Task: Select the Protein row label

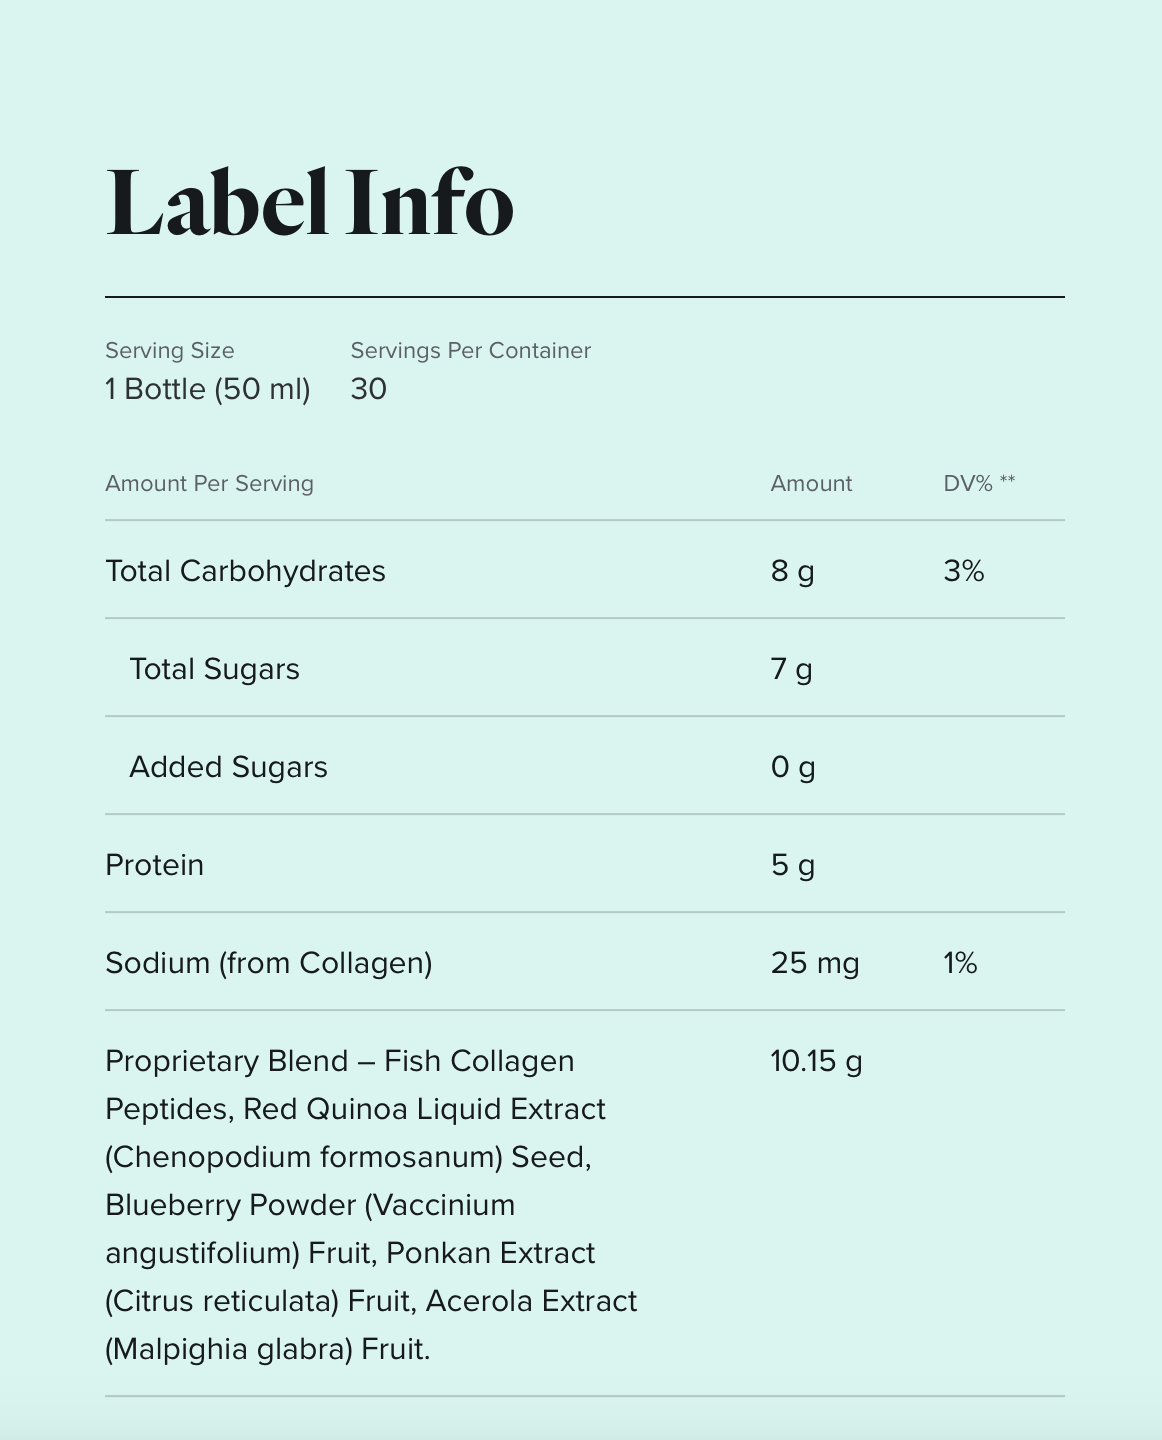Action: [155, 865]
